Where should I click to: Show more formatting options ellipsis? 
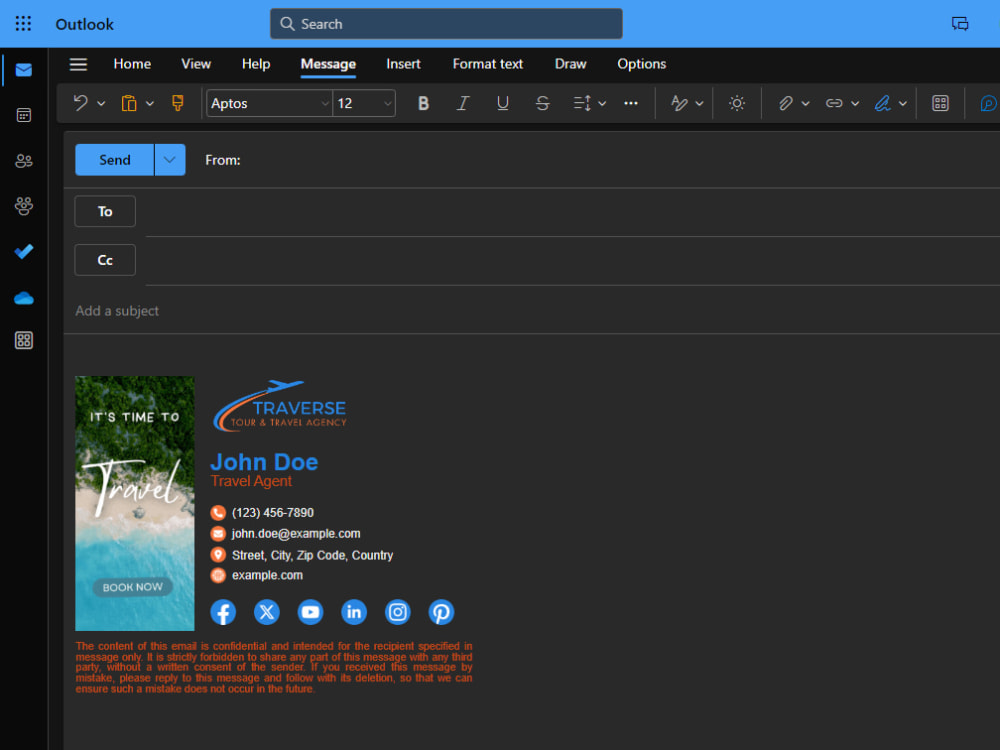[x=631, y=103]
